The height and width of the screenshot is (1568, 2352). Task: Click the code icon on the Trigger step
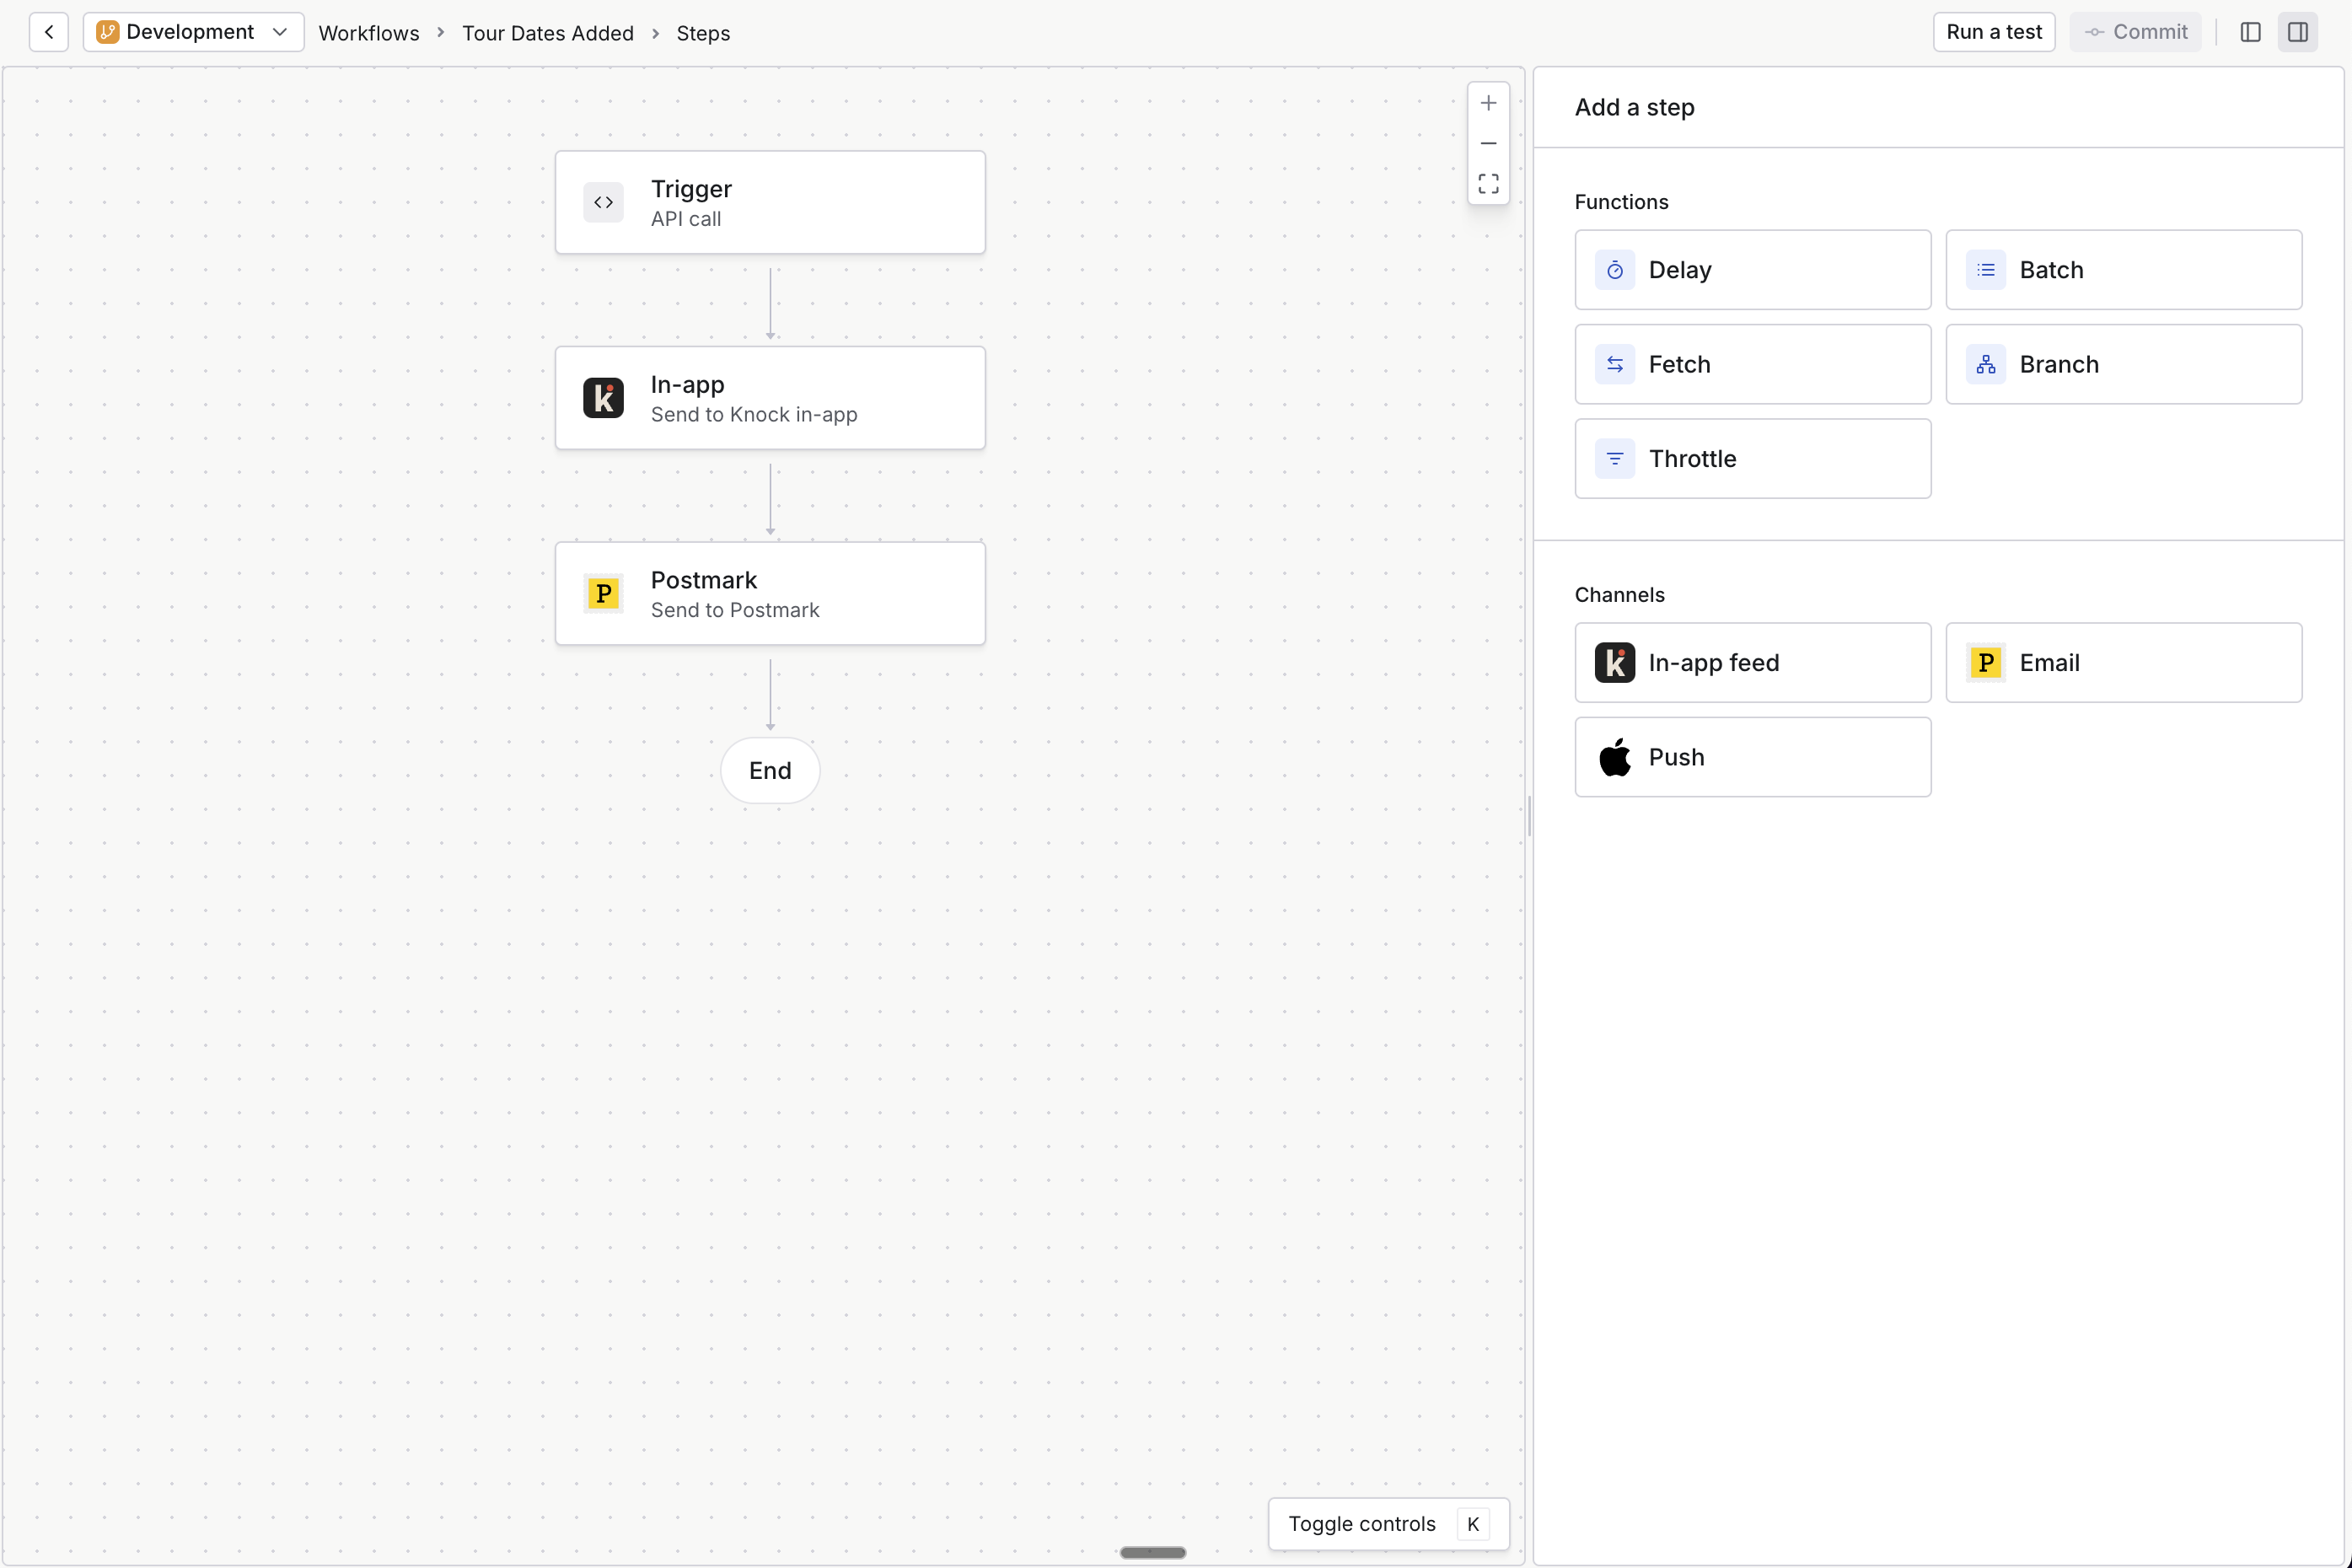pyautogui.click(x=604, y=202)
